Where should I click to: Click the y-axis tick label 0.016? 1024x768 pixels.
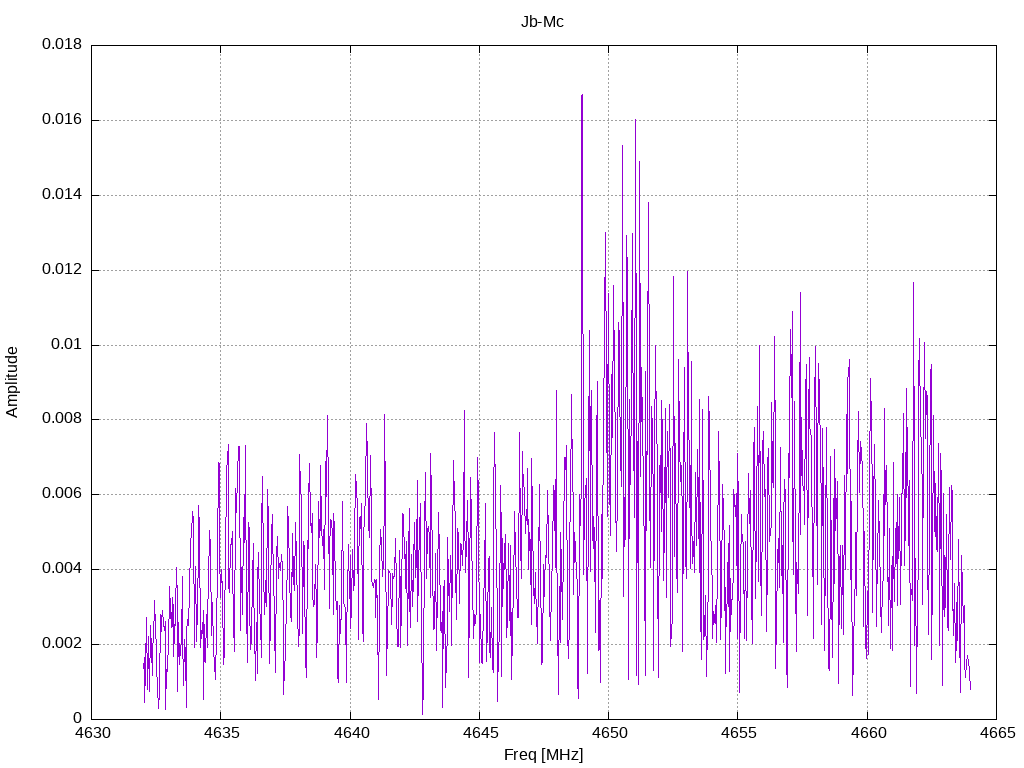[62, 120]
